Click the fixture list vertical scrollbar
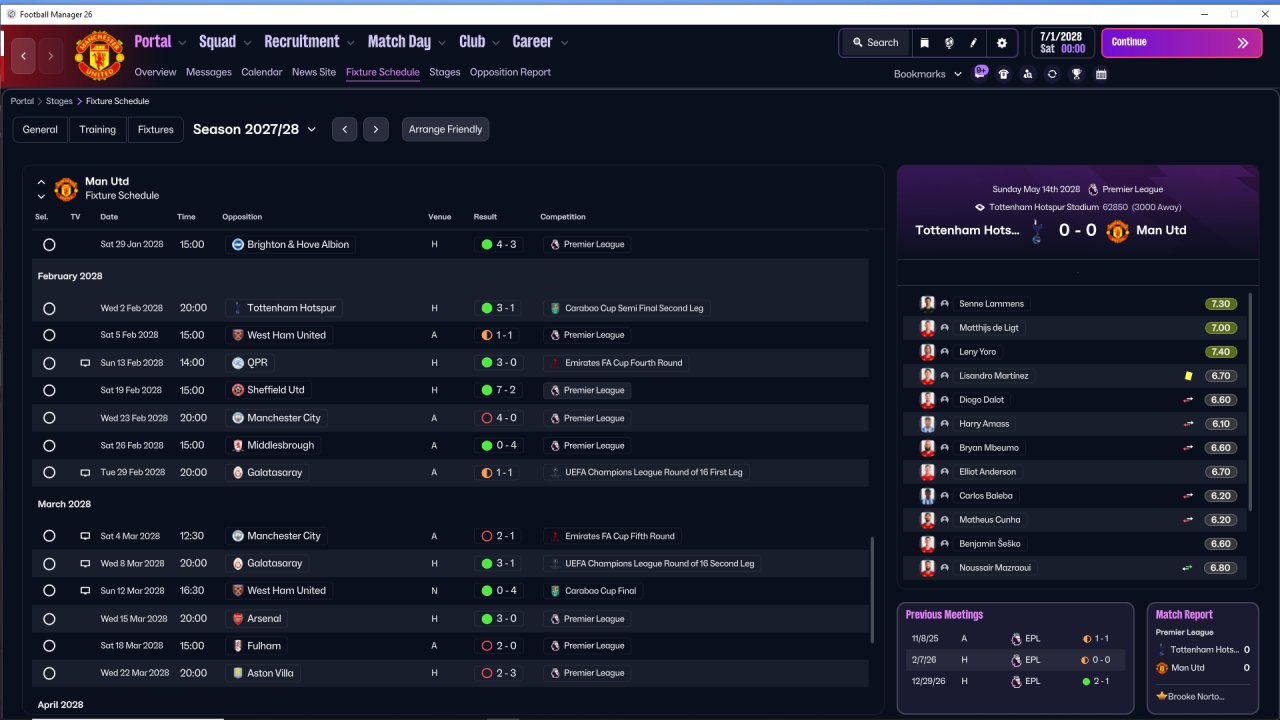The height and width of the screenshot is (720, 1280). tap(872, 590)
